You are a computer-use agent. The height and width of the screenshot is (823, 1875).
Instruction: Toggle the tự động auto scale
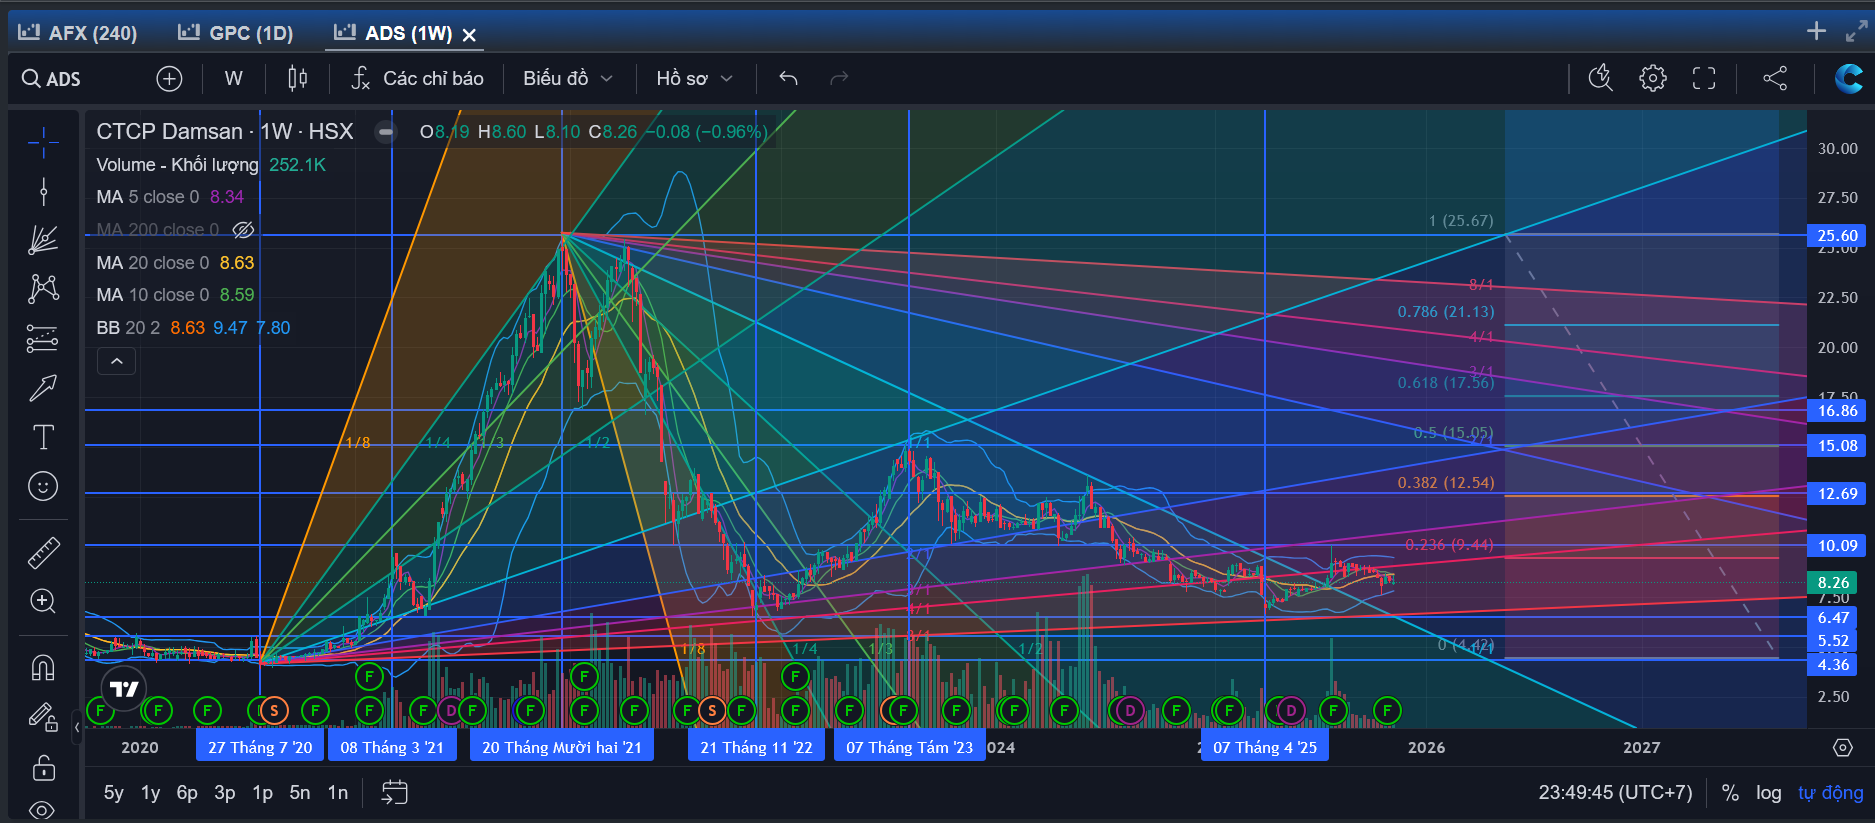(x=1830, y=793)
